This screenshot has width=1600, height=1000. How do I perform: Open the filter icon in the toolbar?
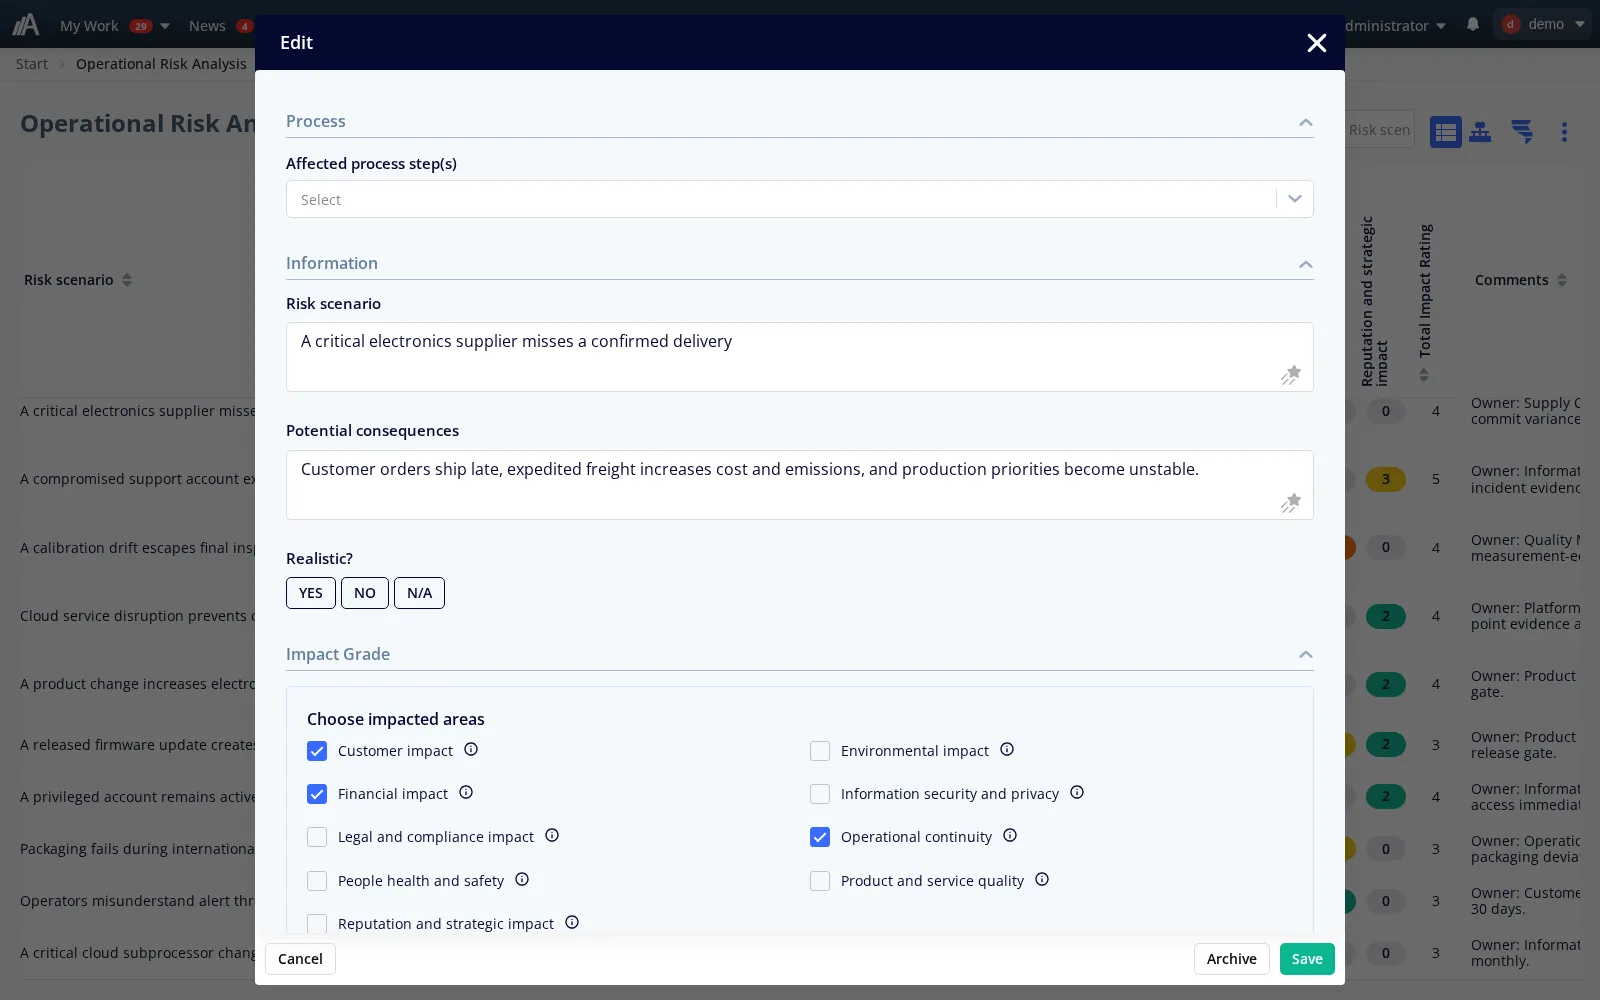(1522, 131)
